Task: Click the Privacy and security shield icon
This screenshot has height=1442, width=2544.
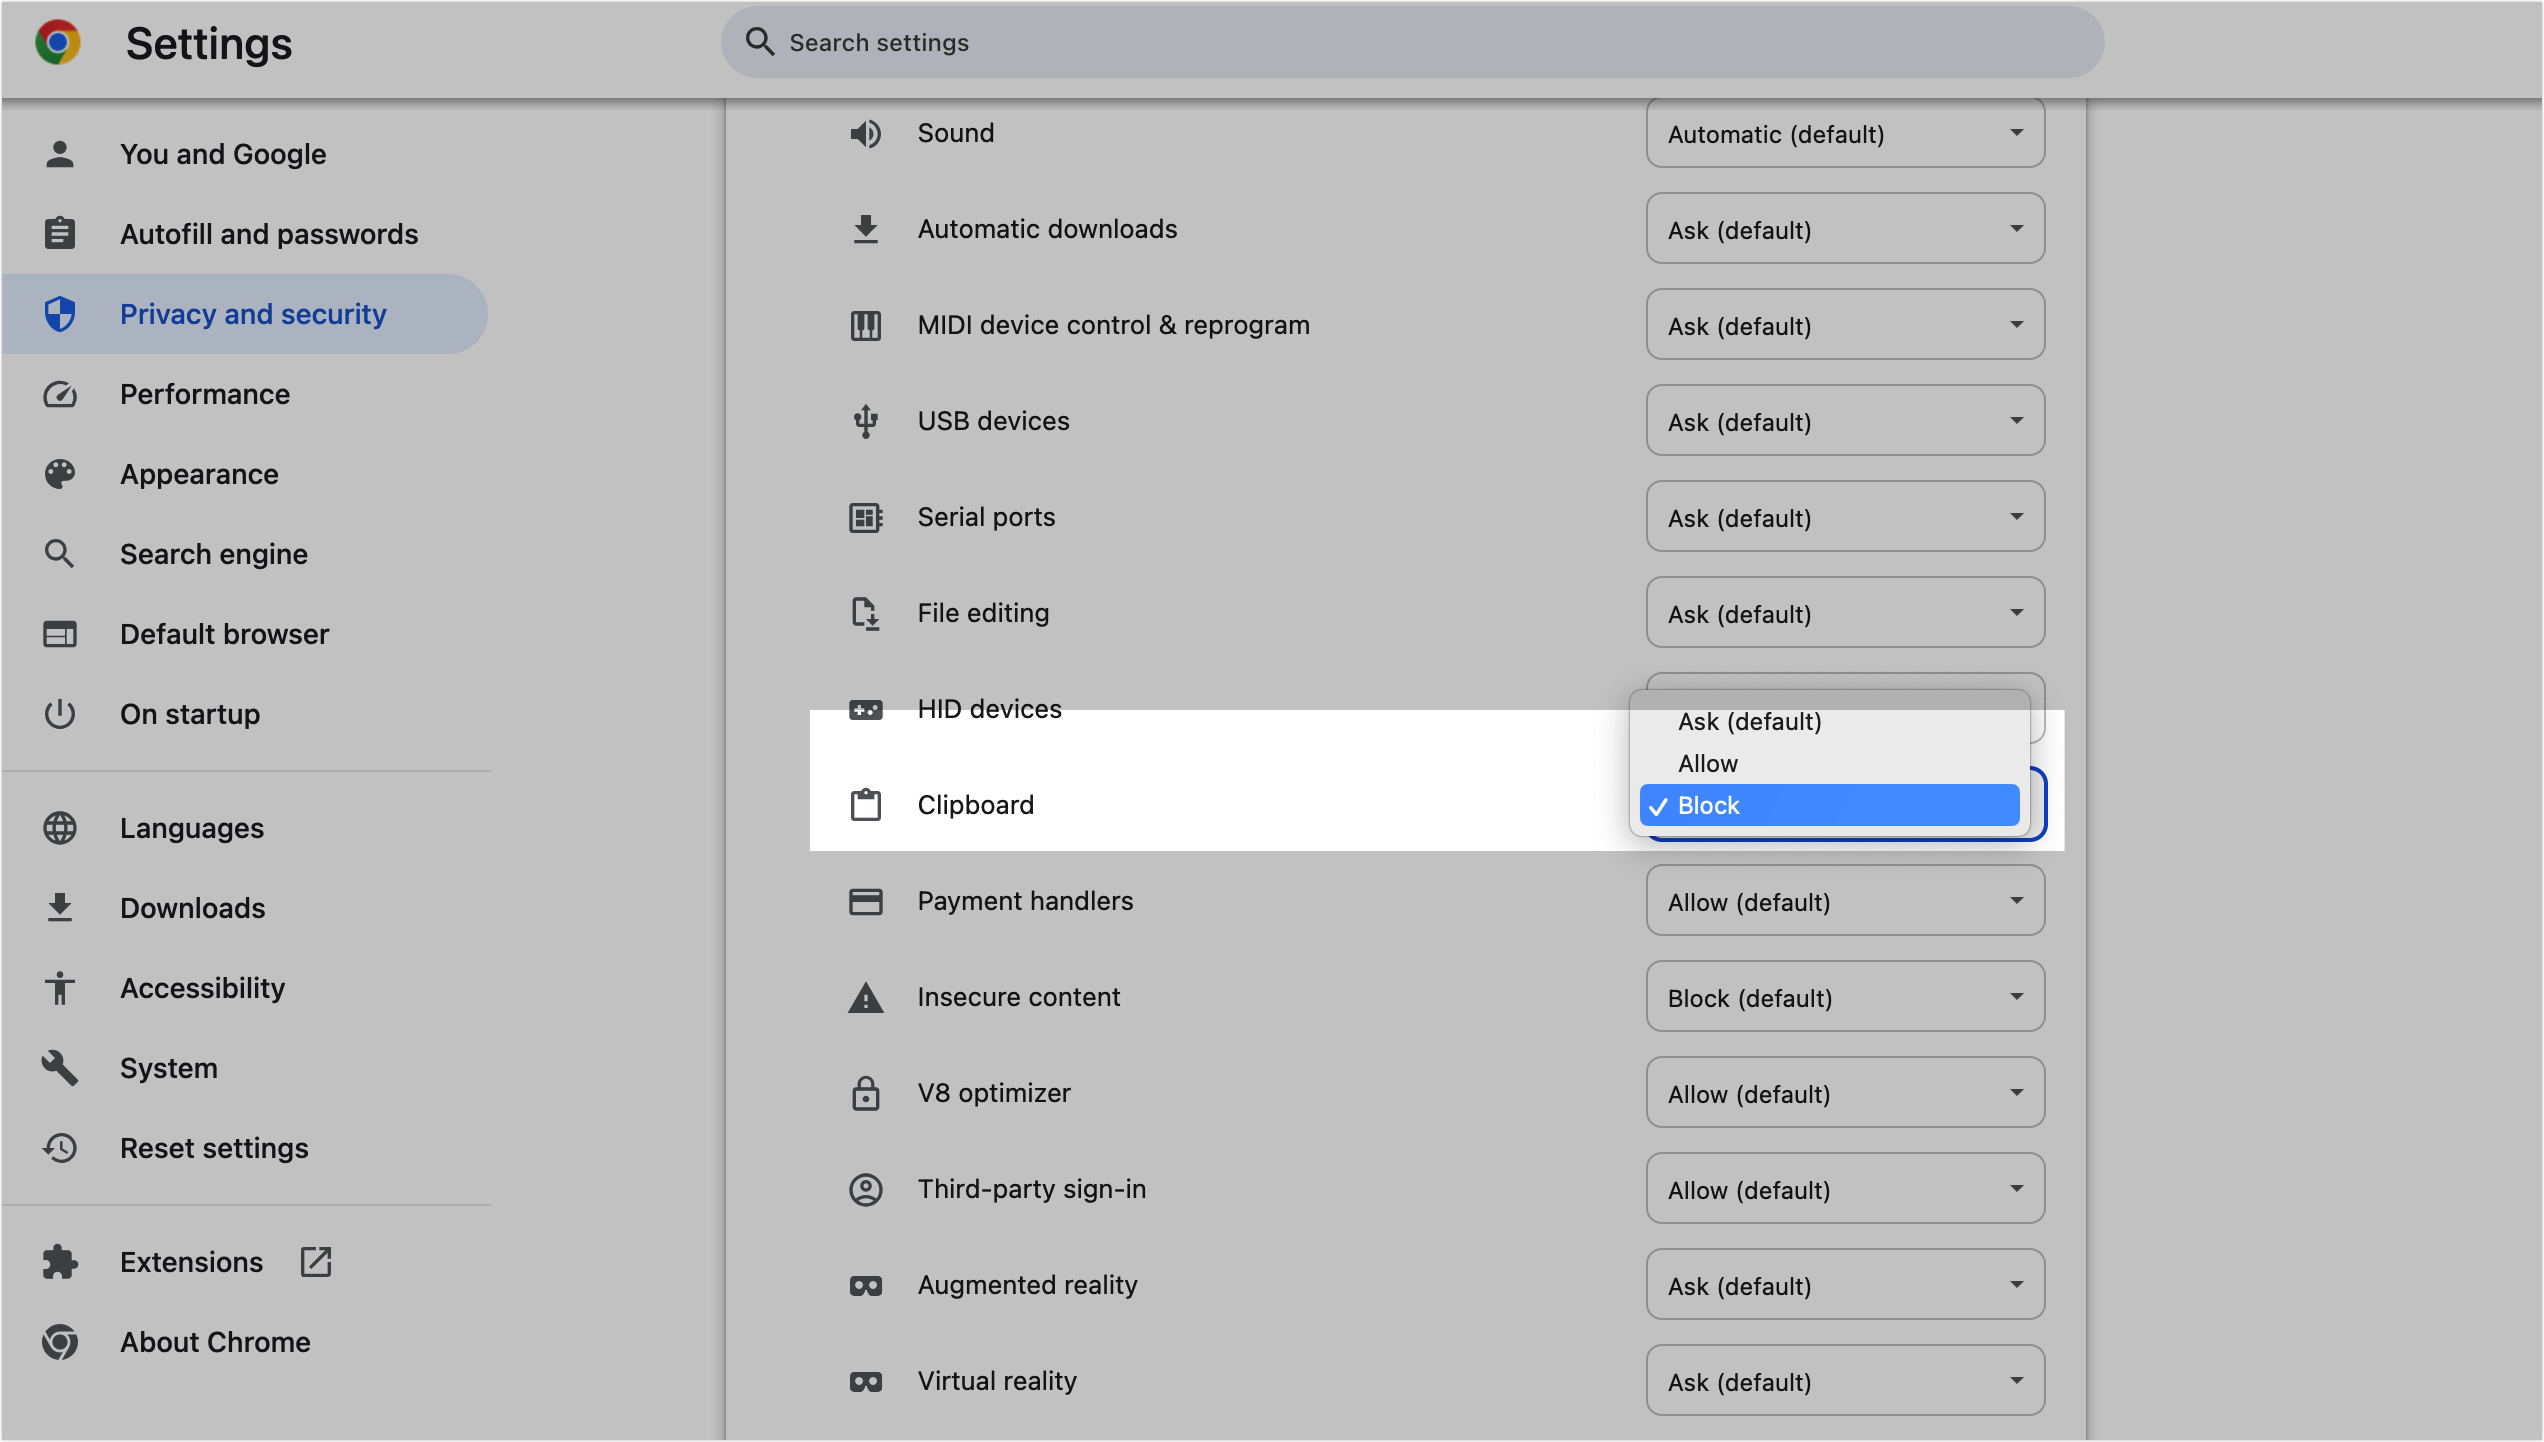Action: pos(60,313)
